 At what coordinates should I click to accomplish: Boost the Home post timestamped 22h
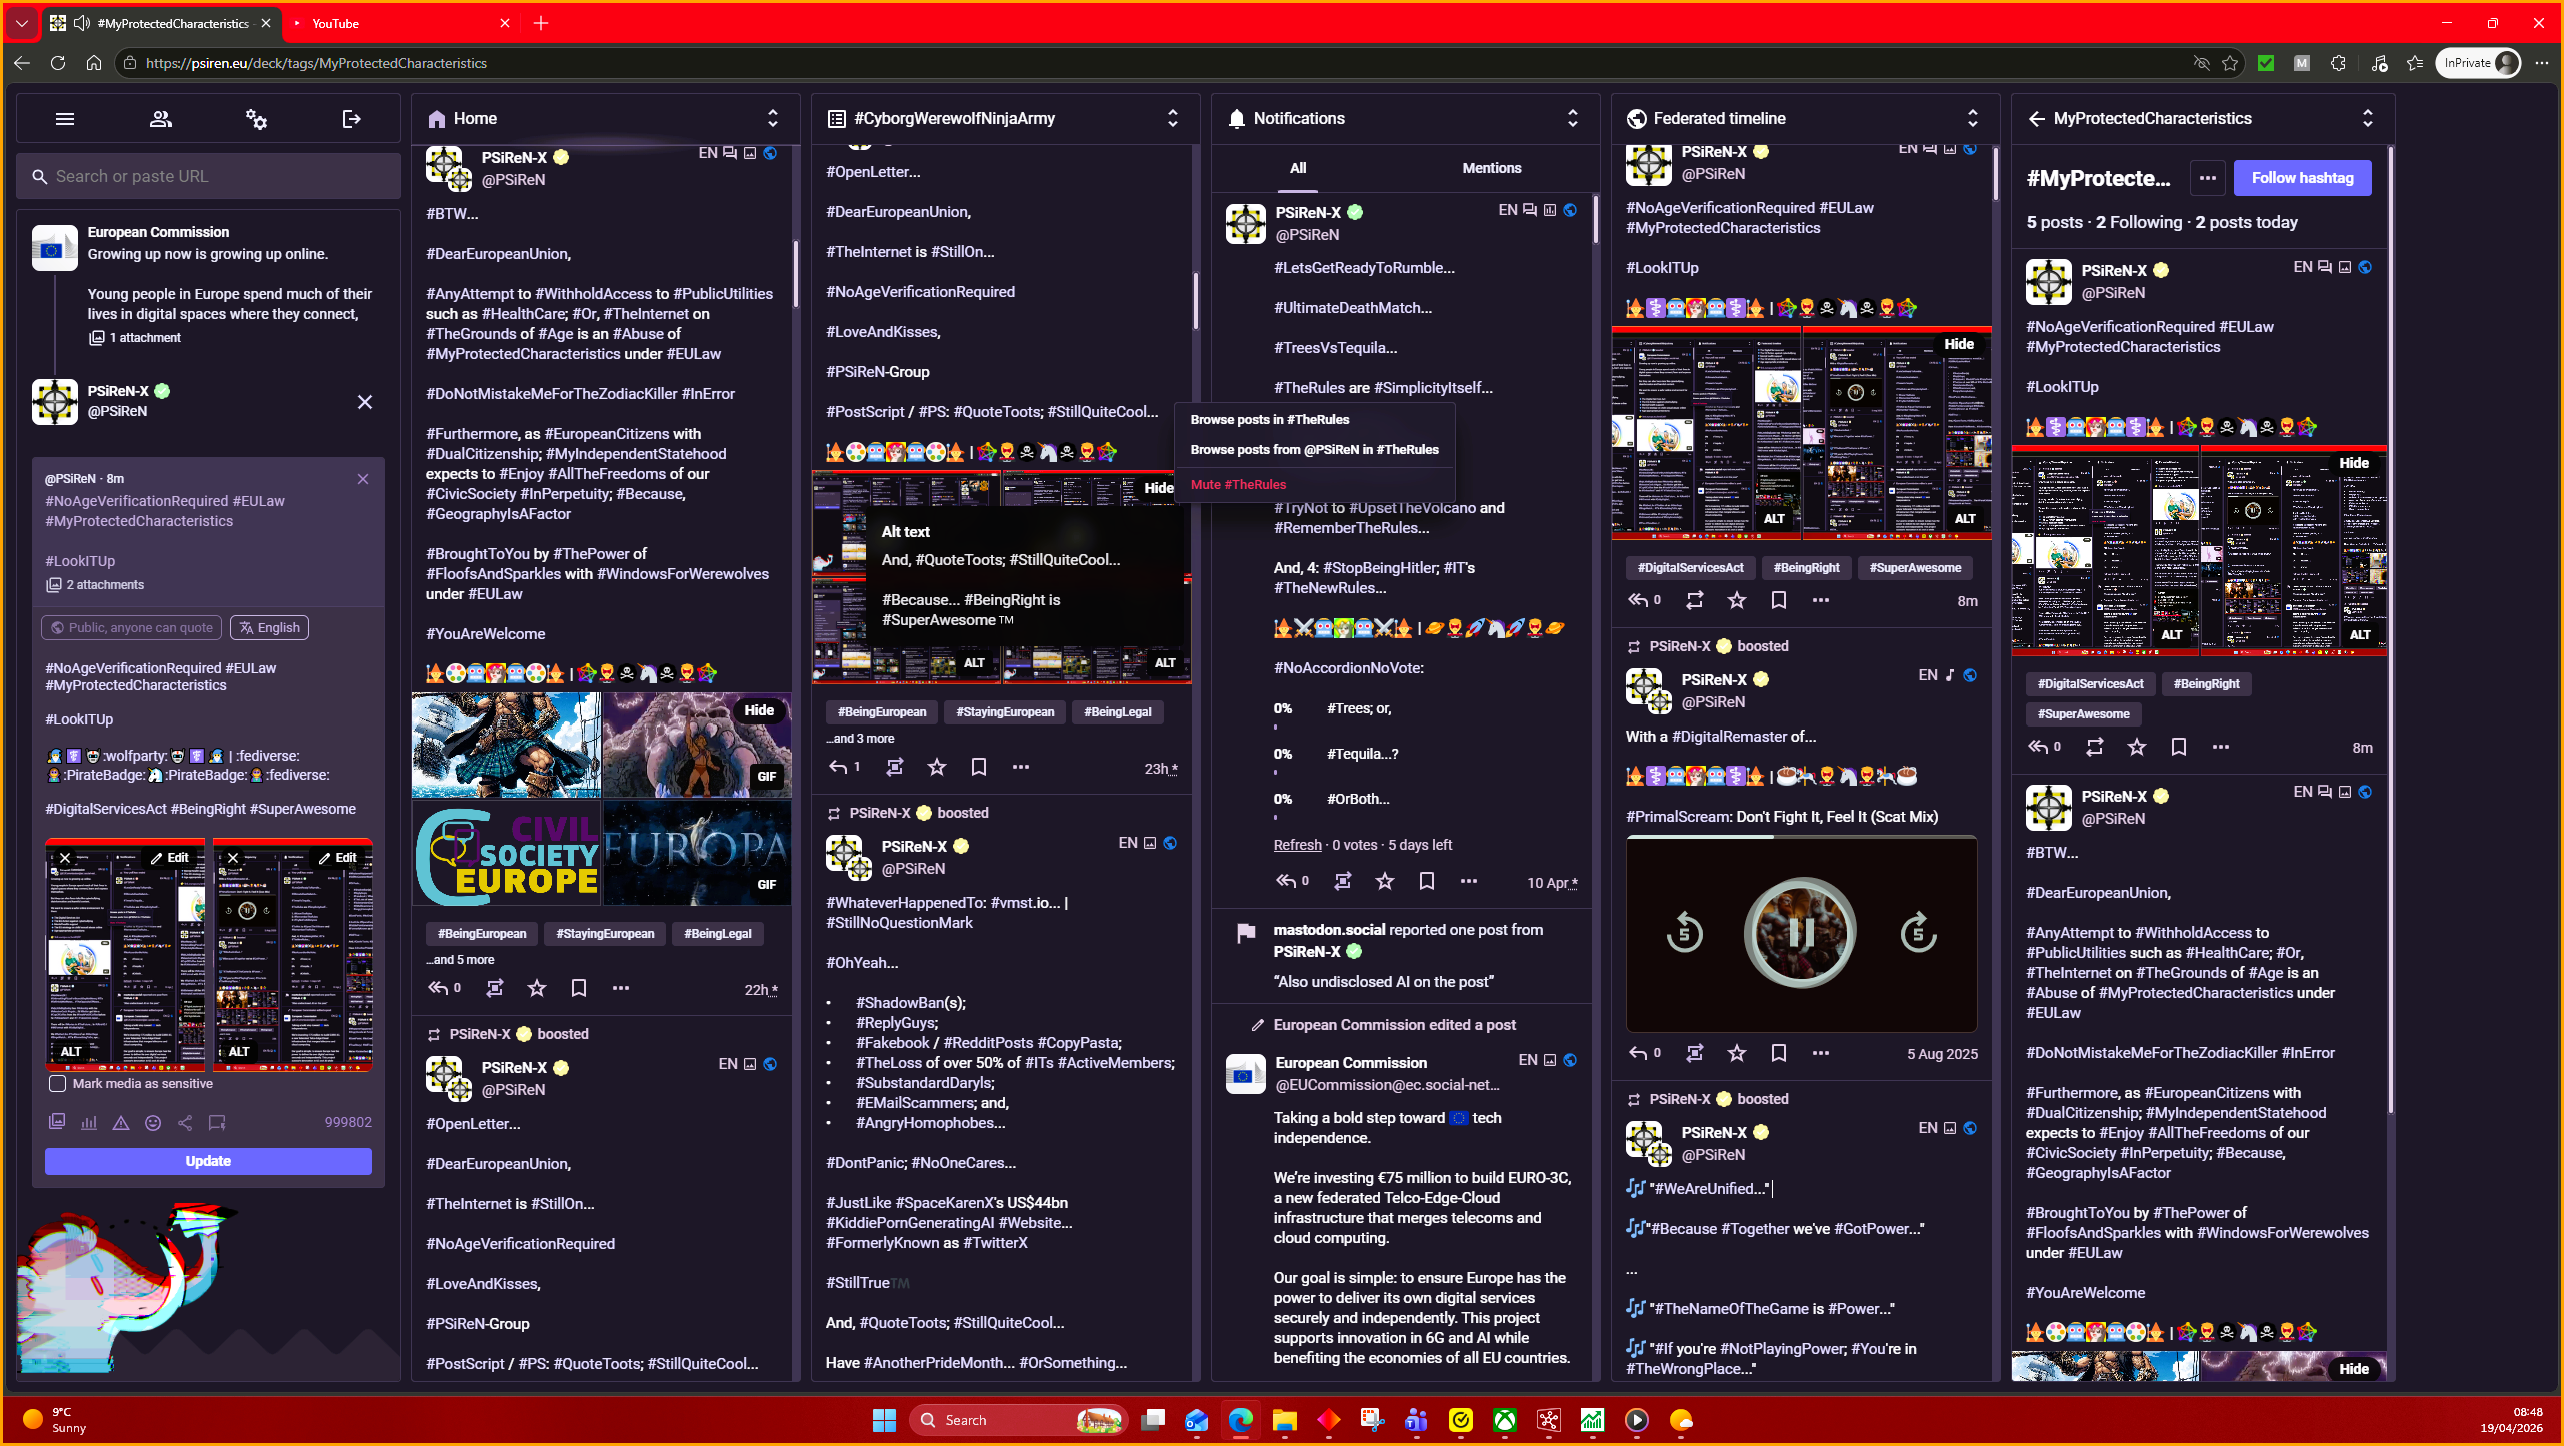[495, 988]
